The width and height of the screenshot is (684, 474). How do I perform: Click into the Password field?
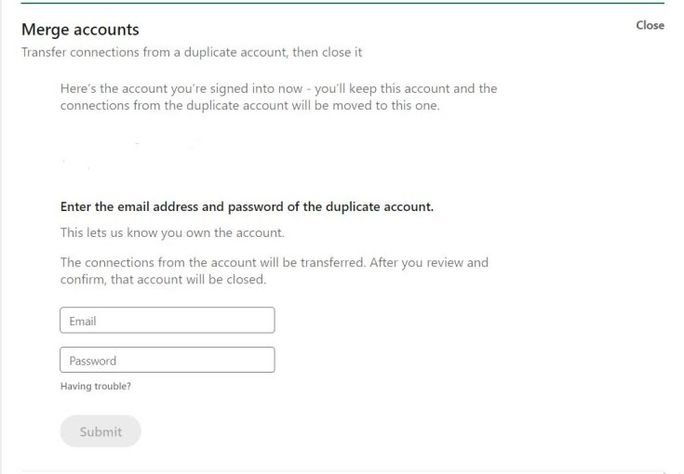click(167, 360)
